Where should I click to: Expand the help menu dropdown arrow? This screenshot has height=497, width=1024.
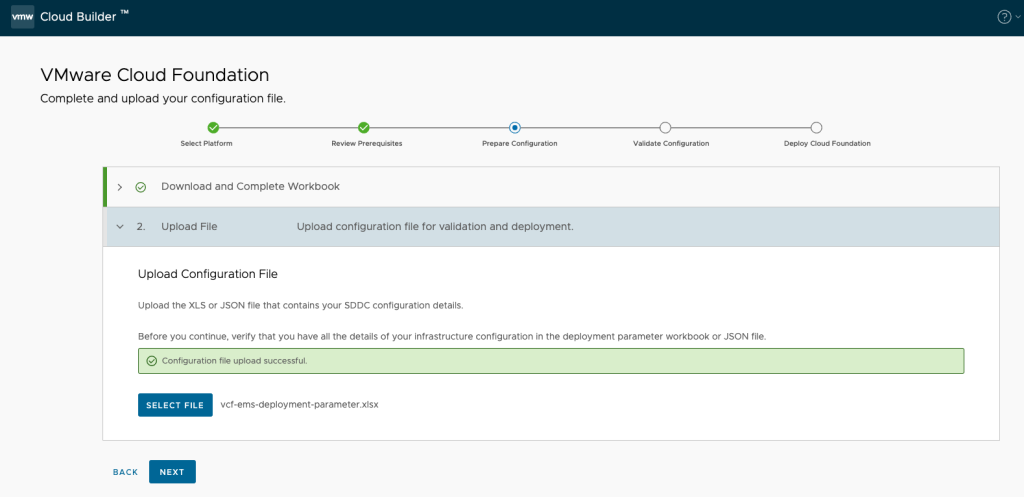(1017, 18)
